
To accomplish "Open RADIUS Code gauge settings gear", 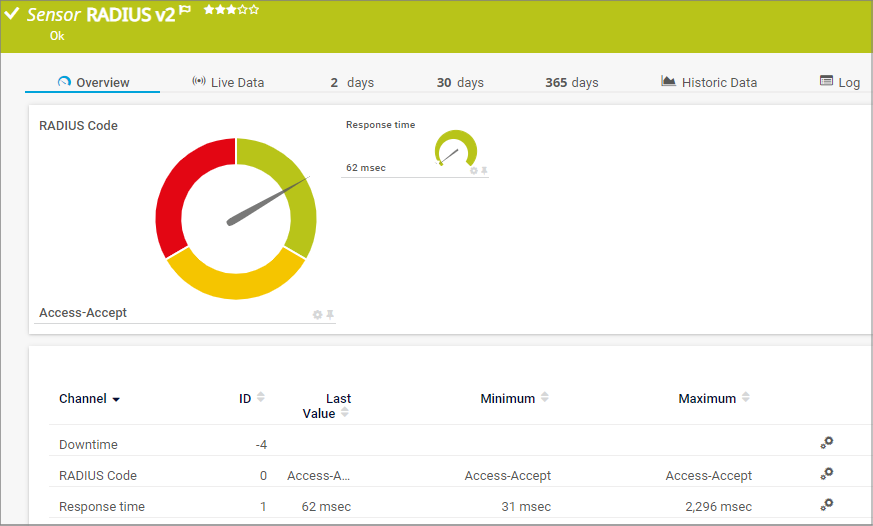I will tap(318, 314).
